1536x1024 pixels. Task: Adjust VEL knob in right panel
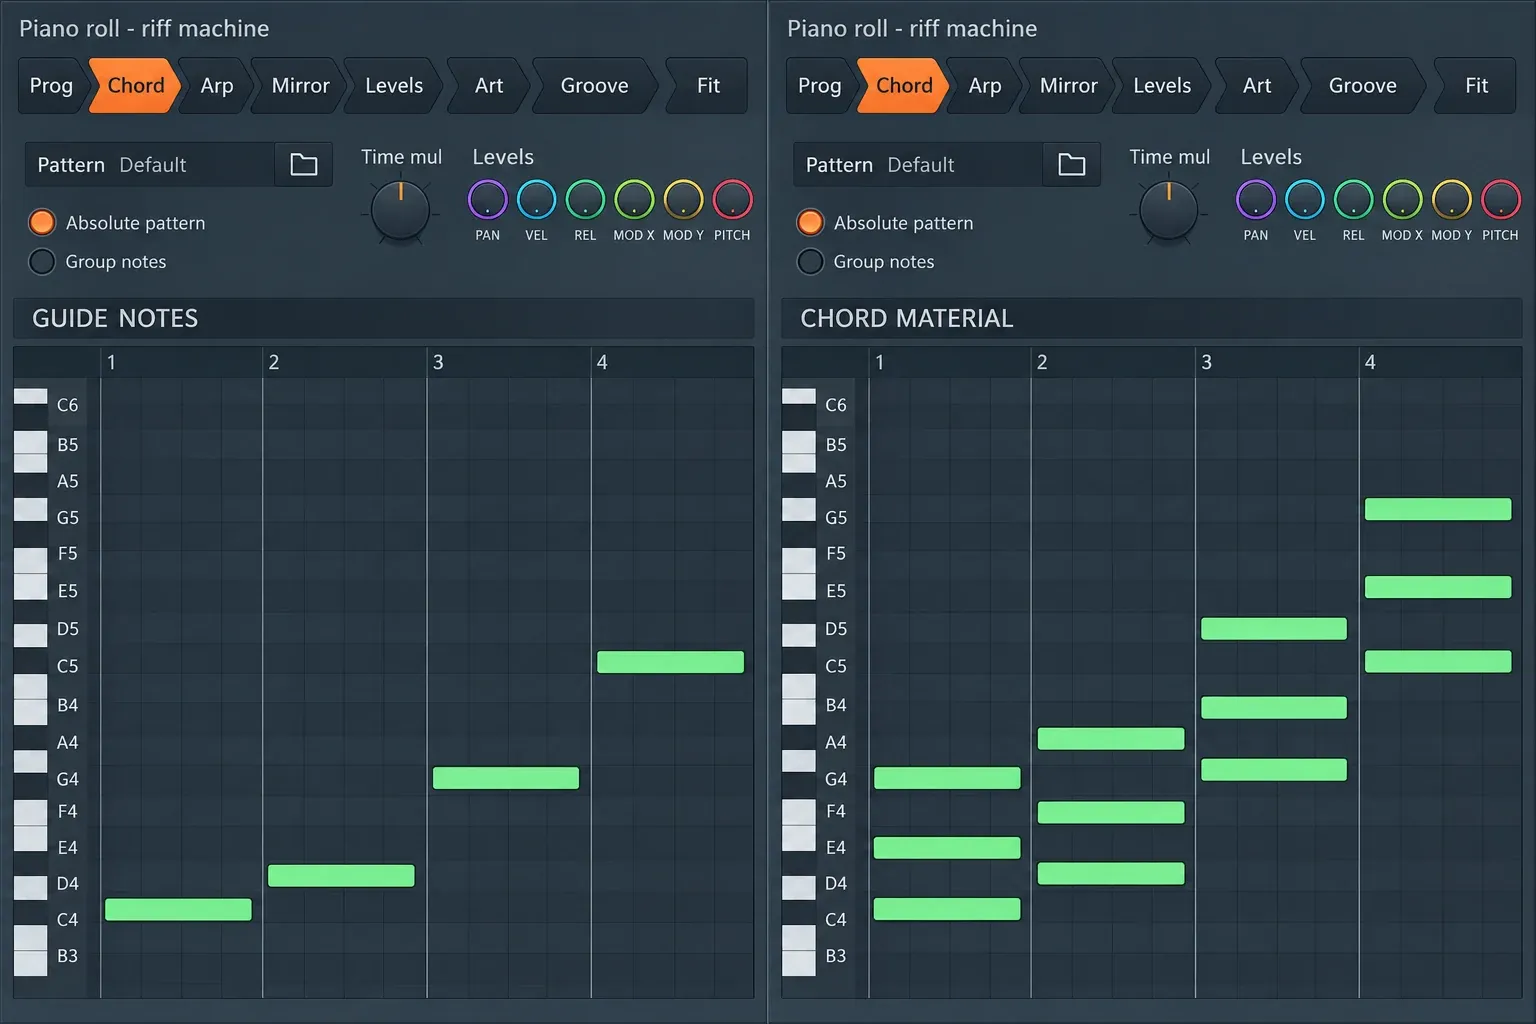(1304, 200)
